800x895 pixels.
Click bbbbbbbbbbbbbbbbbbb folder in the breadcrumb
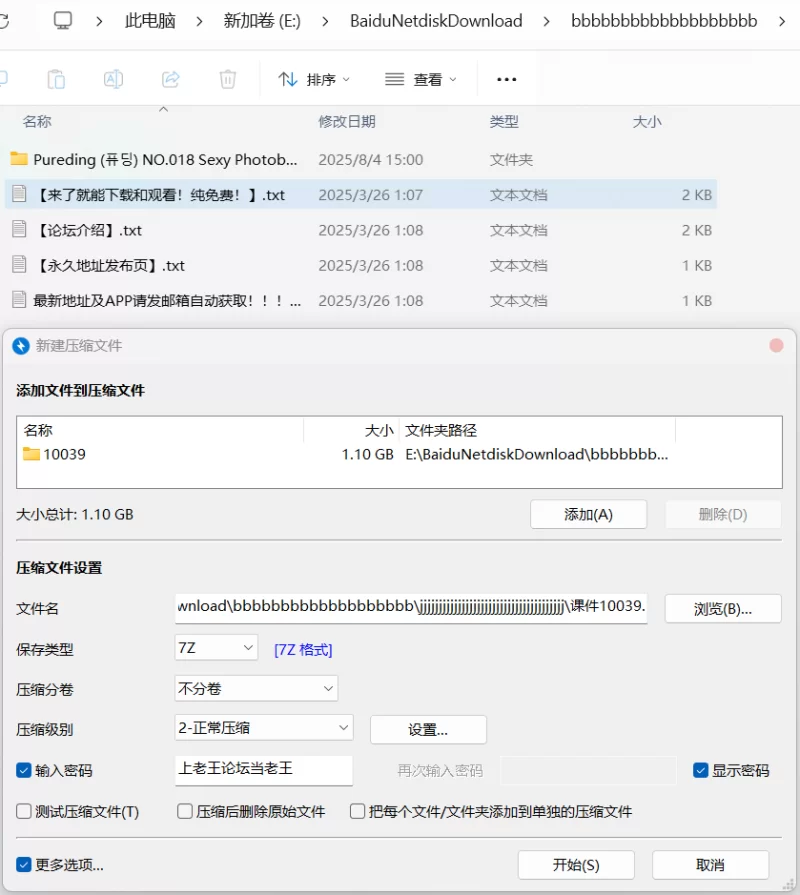664,21
